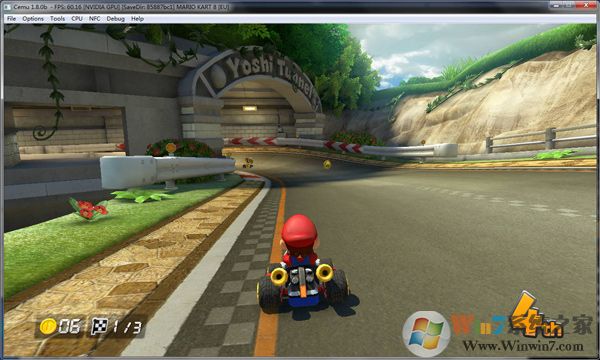Maximize the Cemu window

(x=569, y=5)
